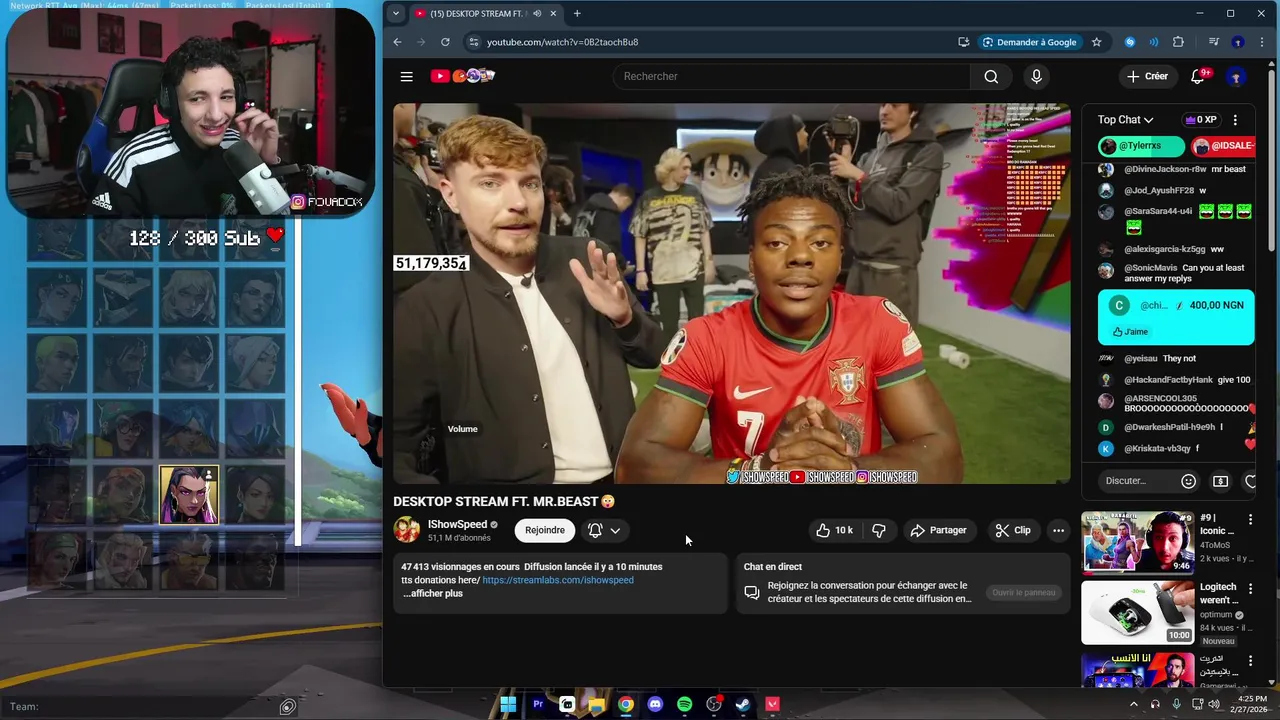Open options for the #9 Iconic video
The image size is (1280, 720).
[x=1250, y=519]
